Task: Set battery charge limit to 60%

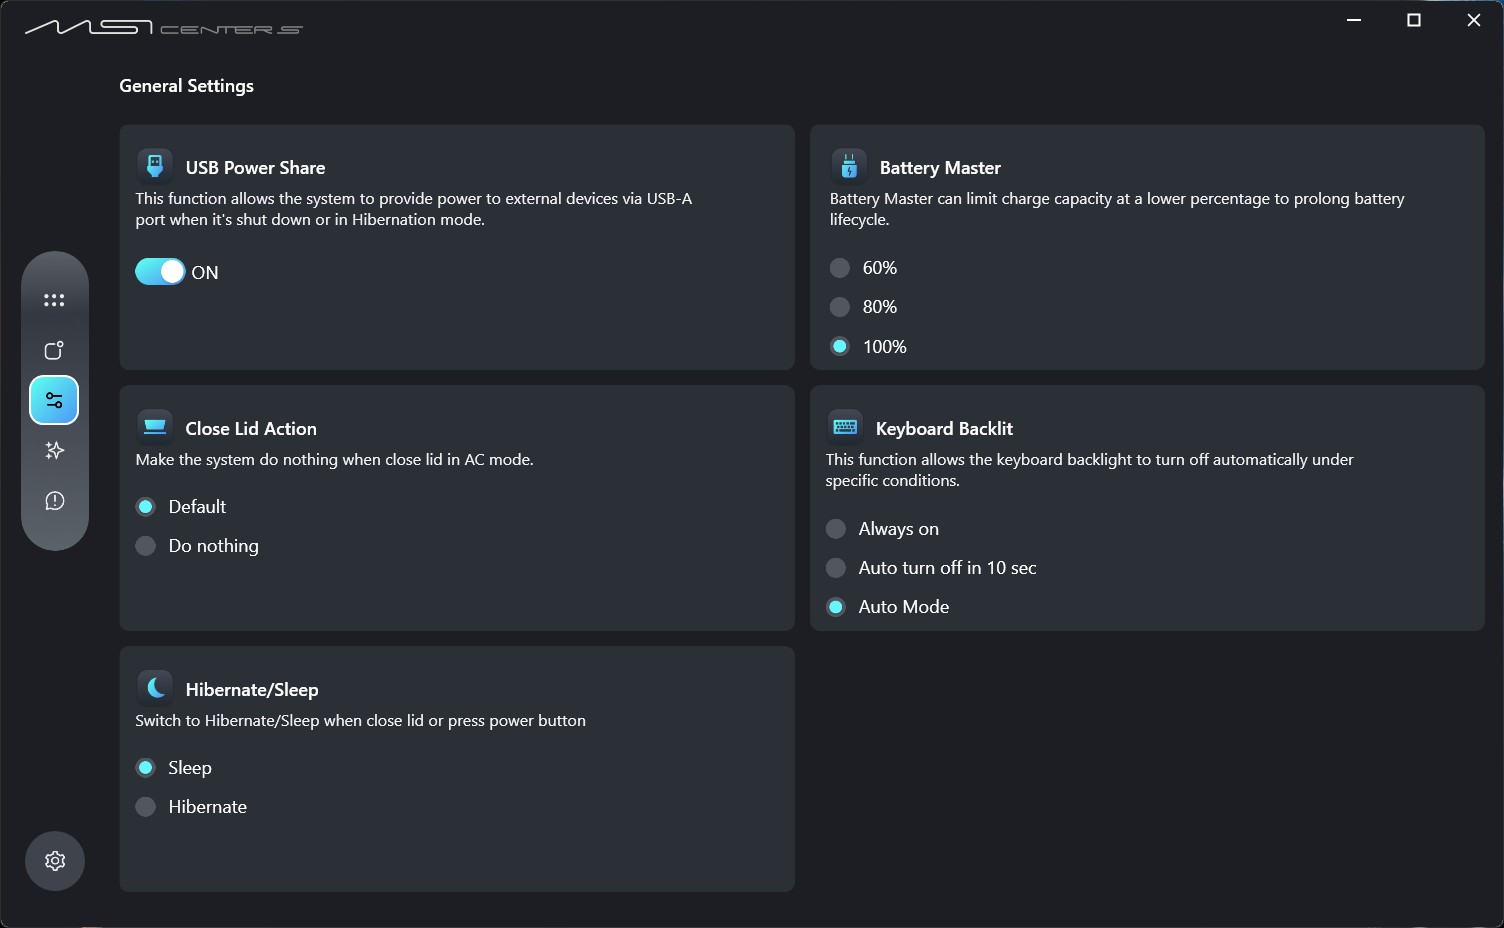Action: click(x=840, y=268)
